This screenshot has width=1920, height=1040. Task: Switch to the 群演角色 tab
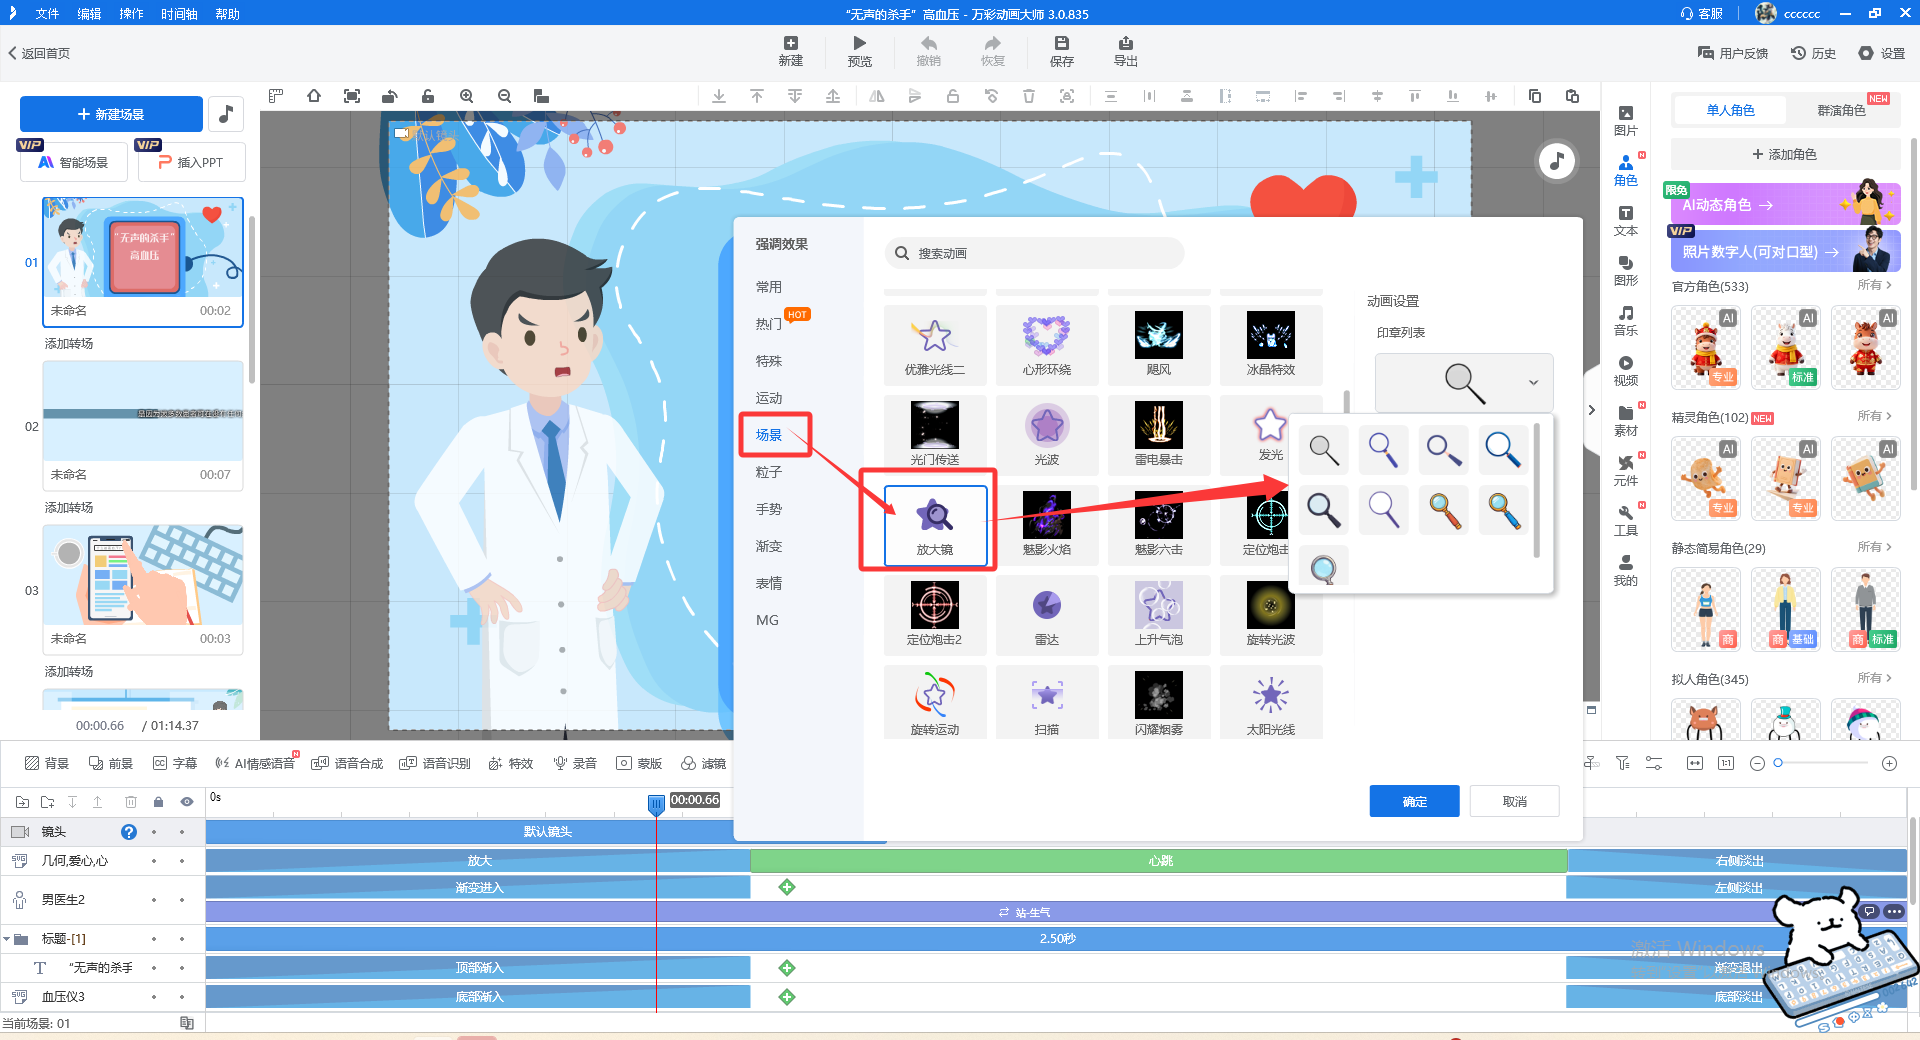(1840, 110)
